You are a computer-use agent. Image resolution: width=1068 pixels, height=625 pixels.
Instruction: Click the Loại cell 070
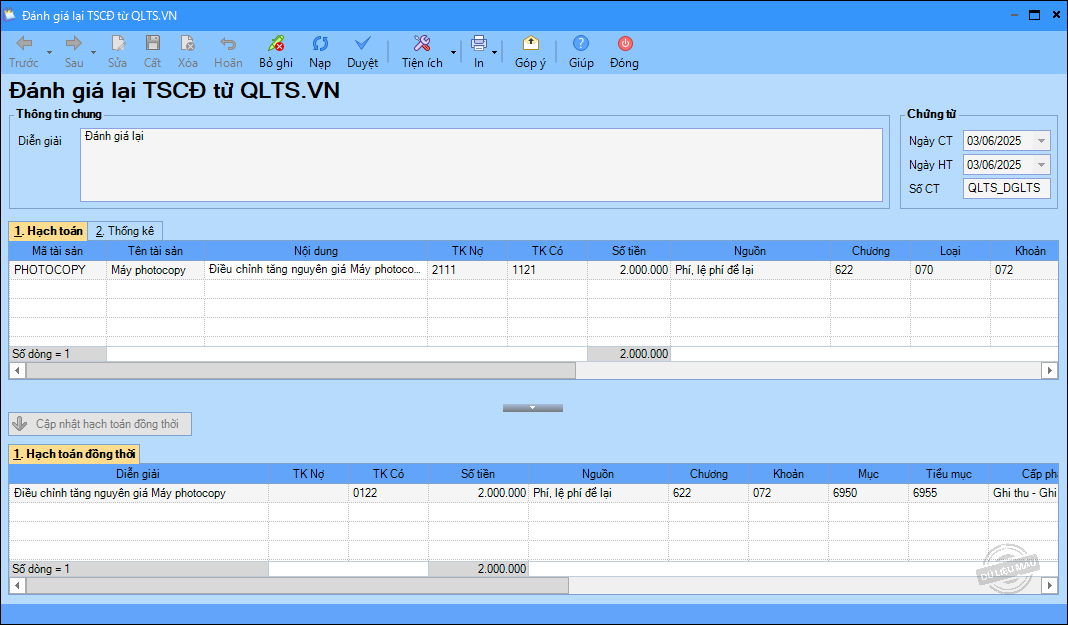coord(950,270)
